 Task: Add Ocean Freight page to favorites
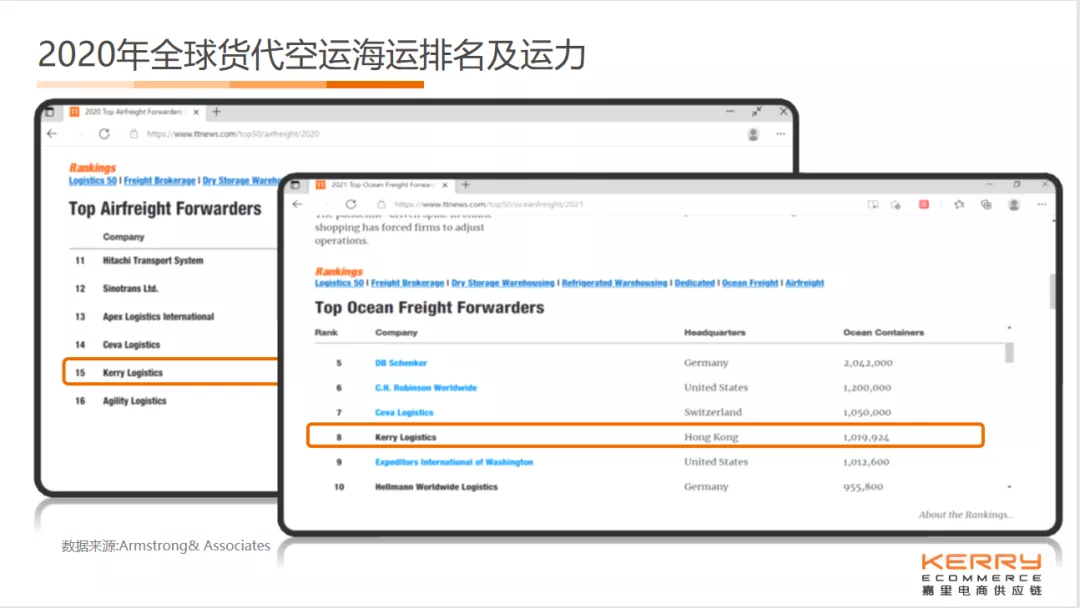pyautogui.click(x=895, y=205)
